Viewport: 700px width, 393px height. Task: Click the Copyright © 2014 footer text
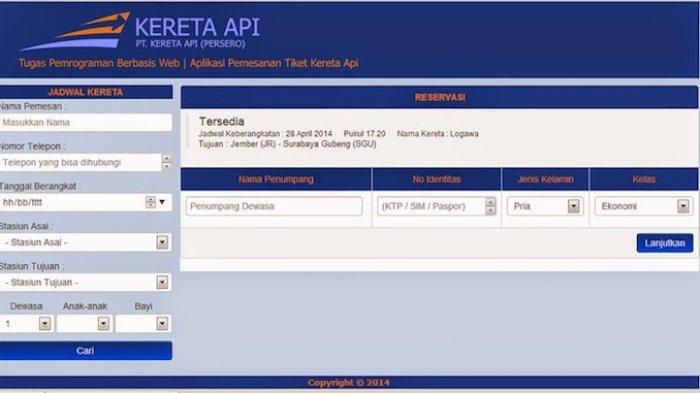coord(348,383)
